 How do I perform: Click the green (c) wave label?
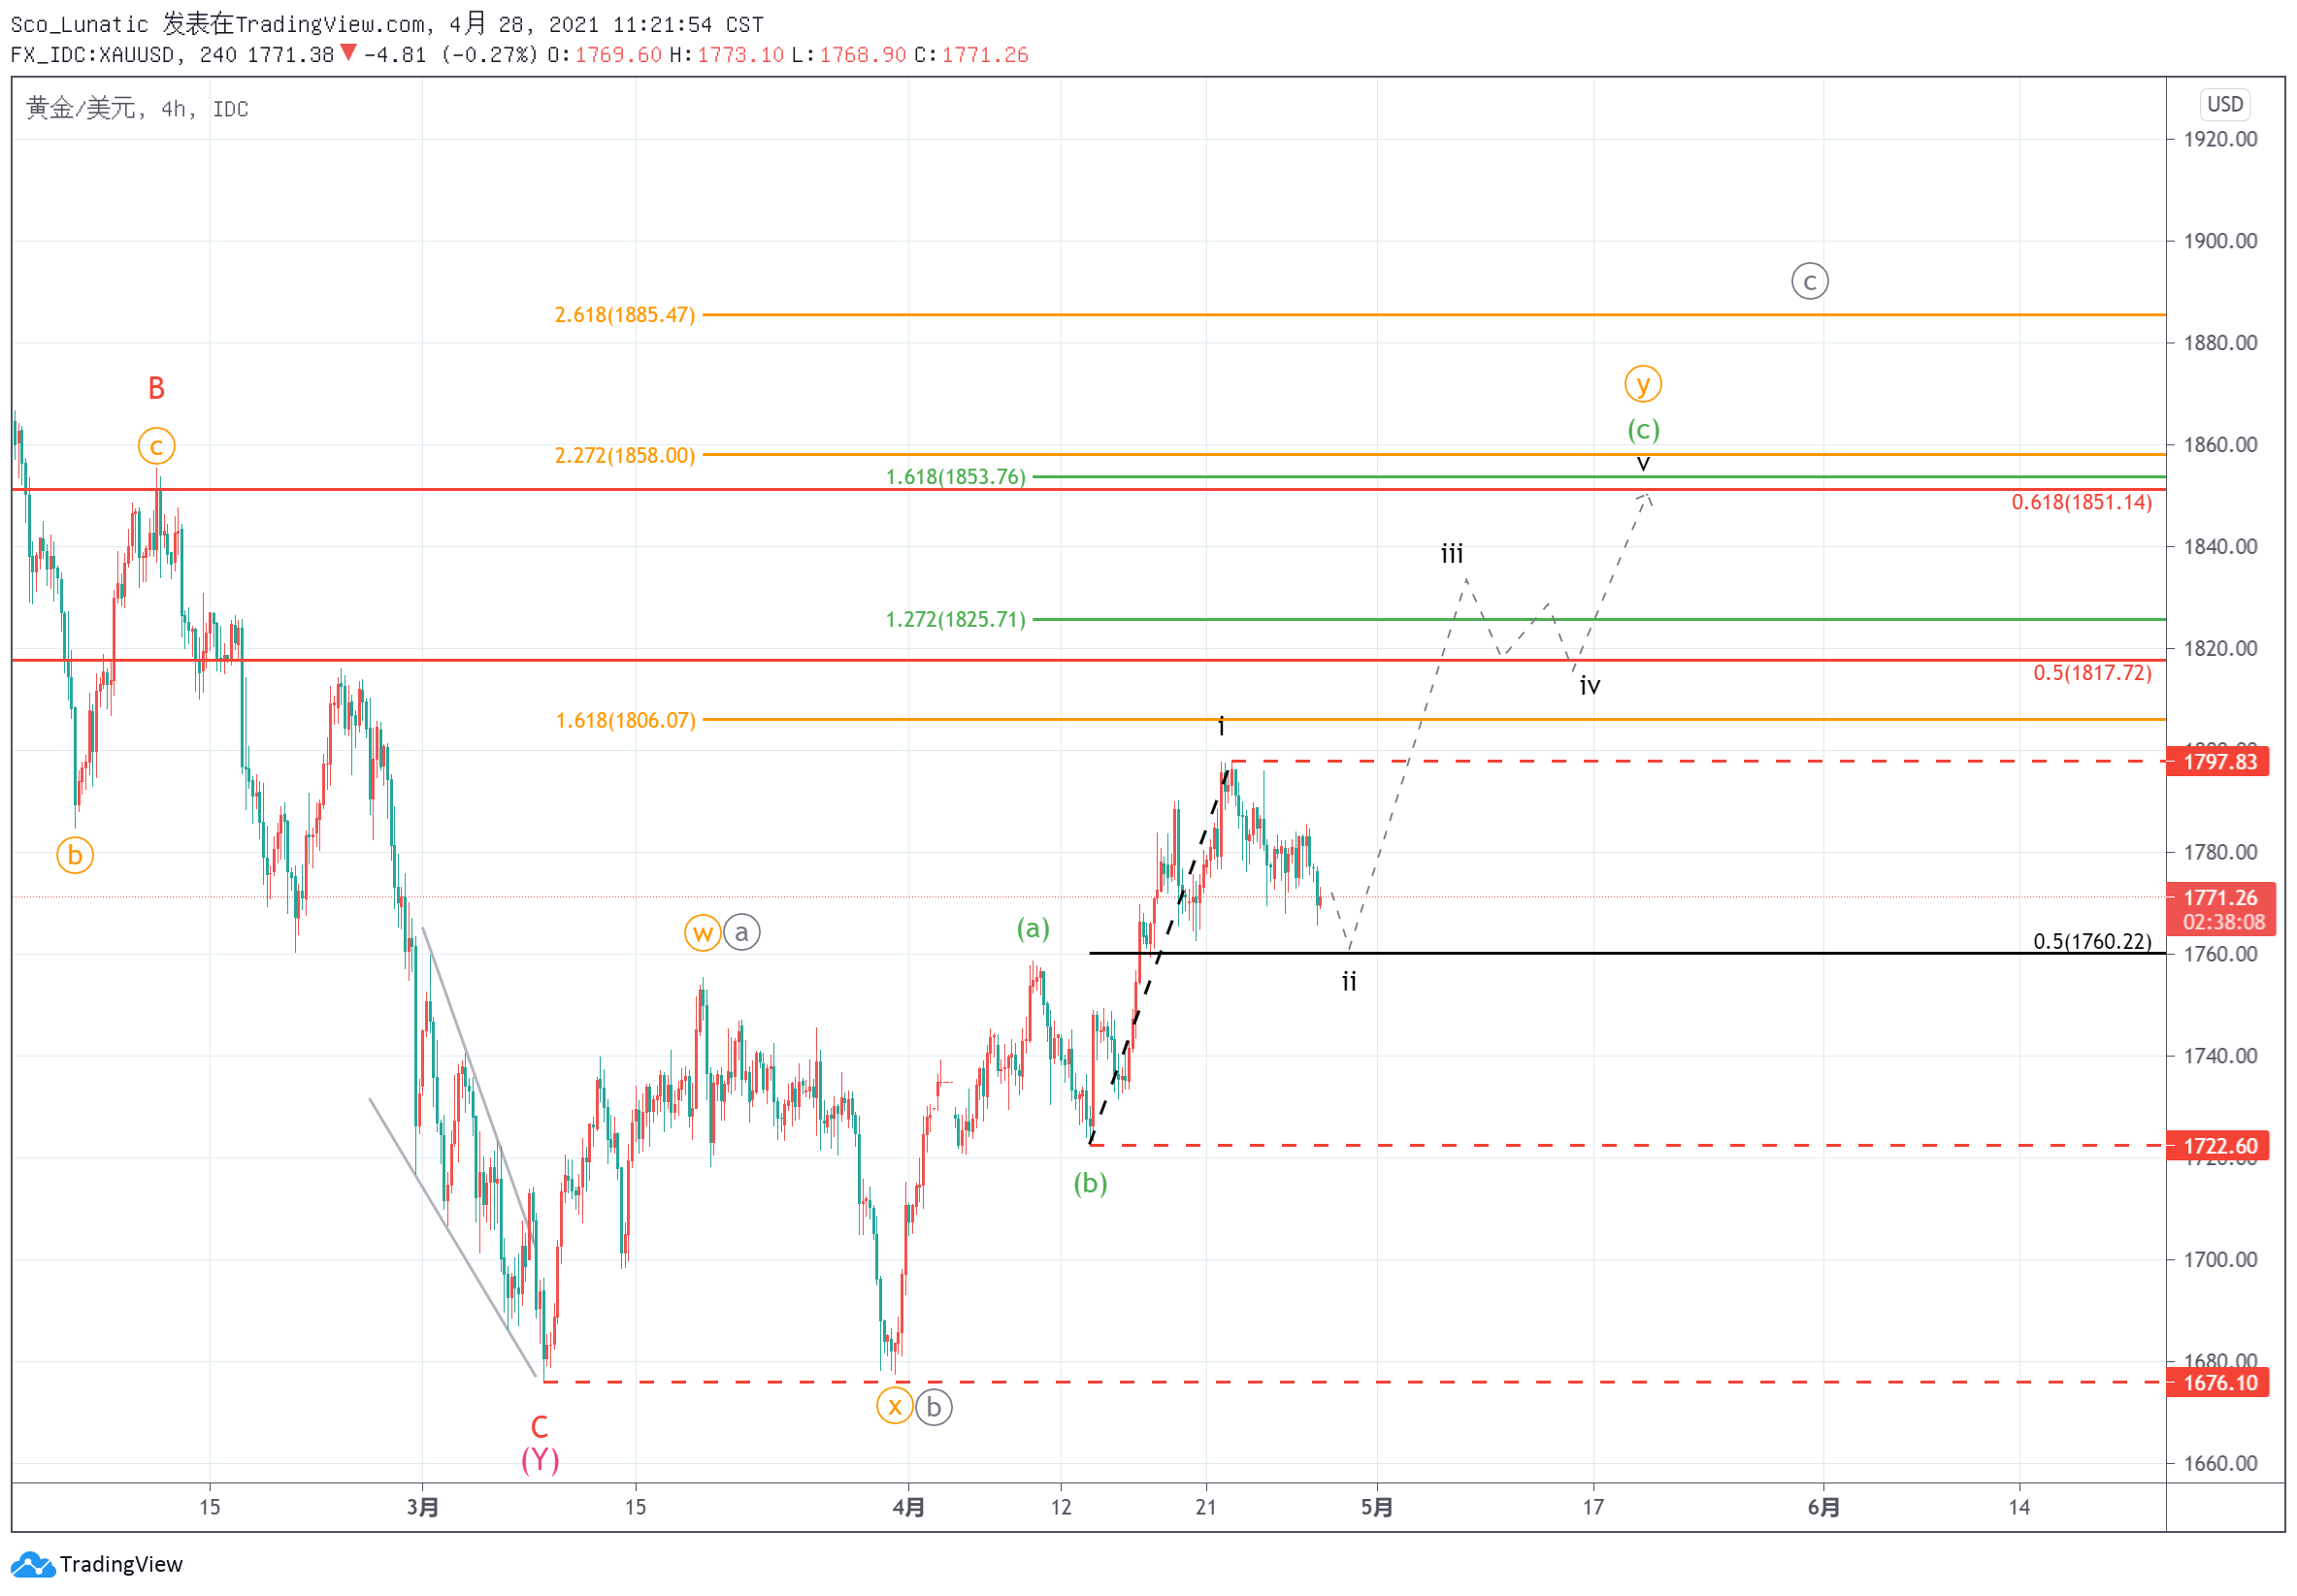tap(1643, 430)
